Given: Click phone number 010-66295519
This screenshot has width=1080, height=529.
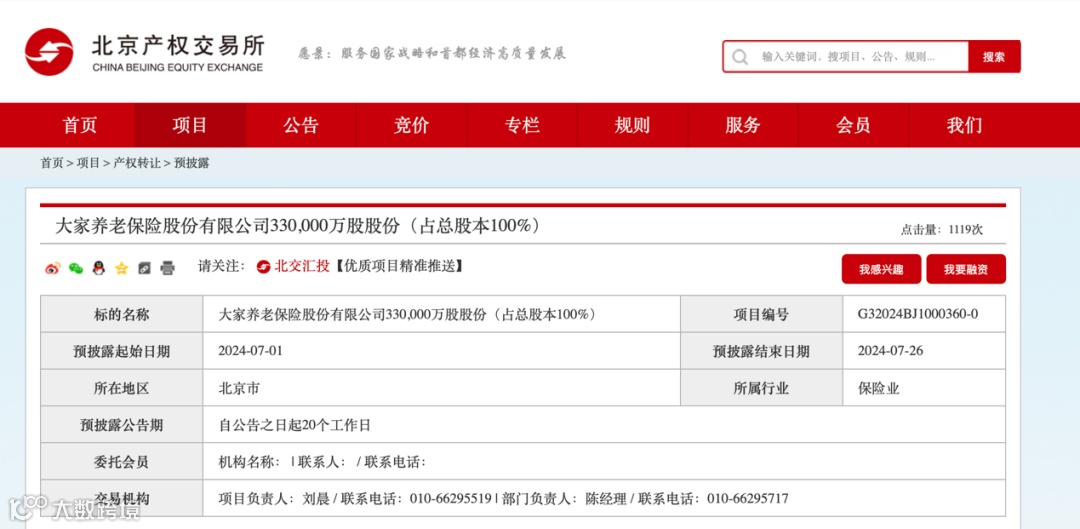Looking at the screenshot, I should [451, 498].
